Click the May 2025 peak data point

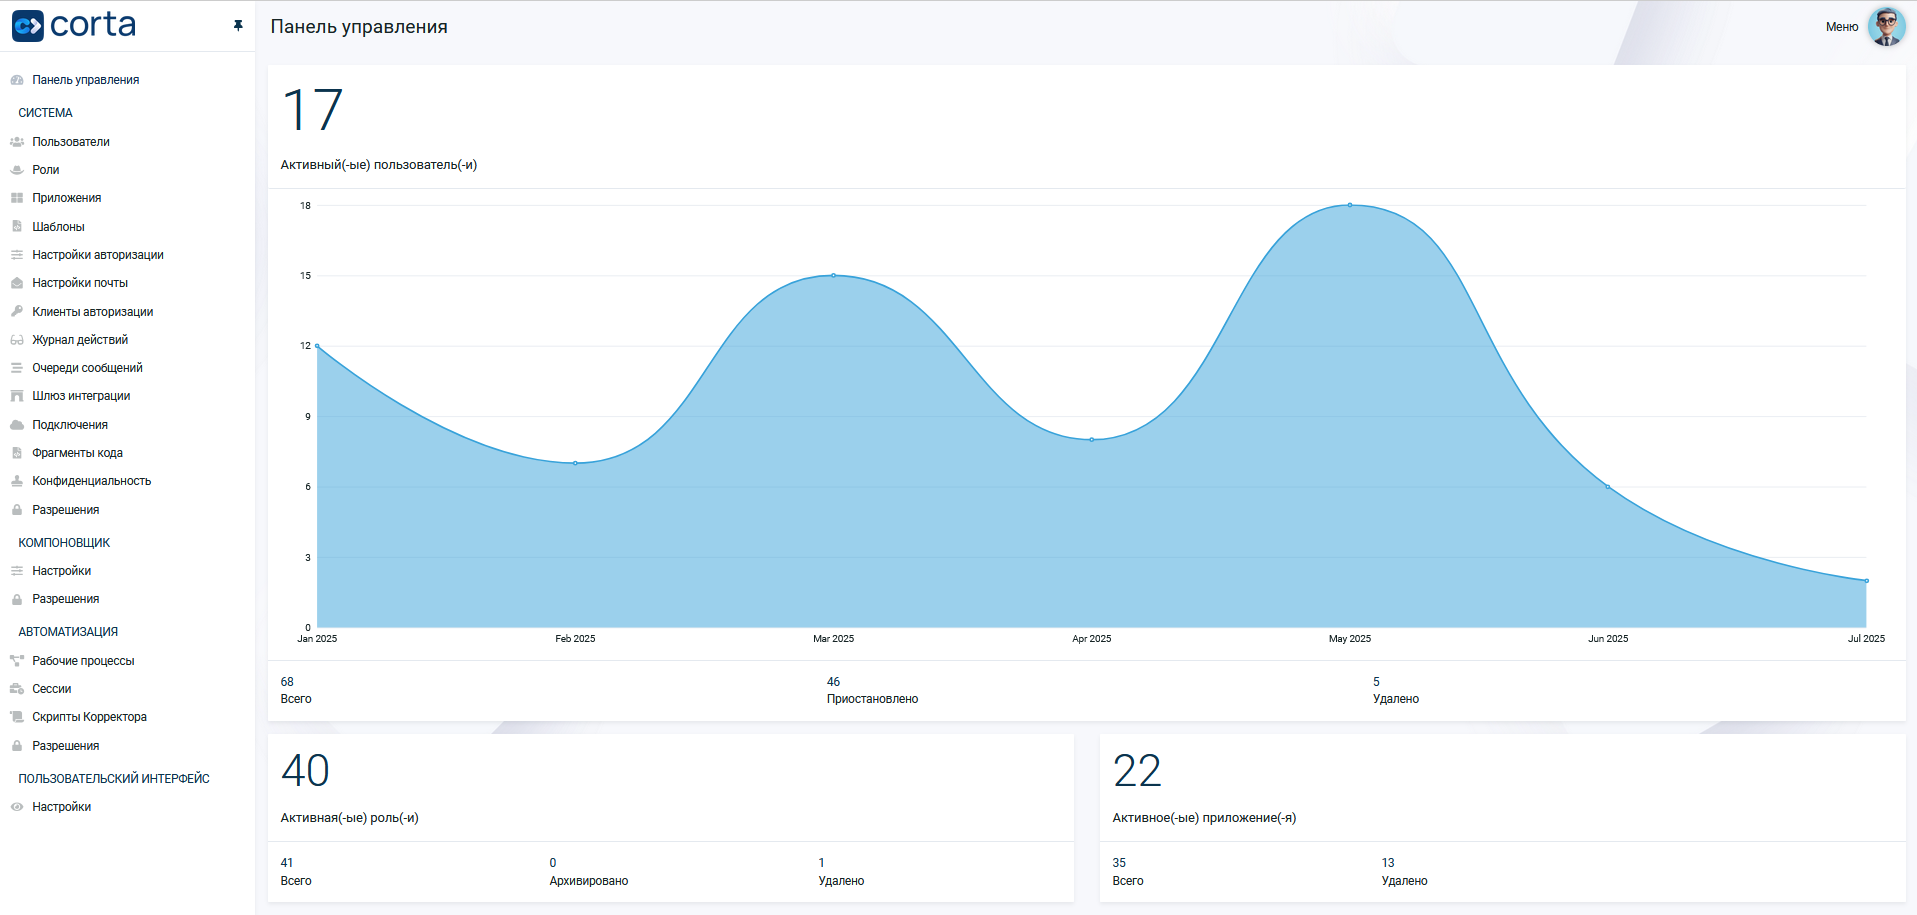coord(1350,205)
